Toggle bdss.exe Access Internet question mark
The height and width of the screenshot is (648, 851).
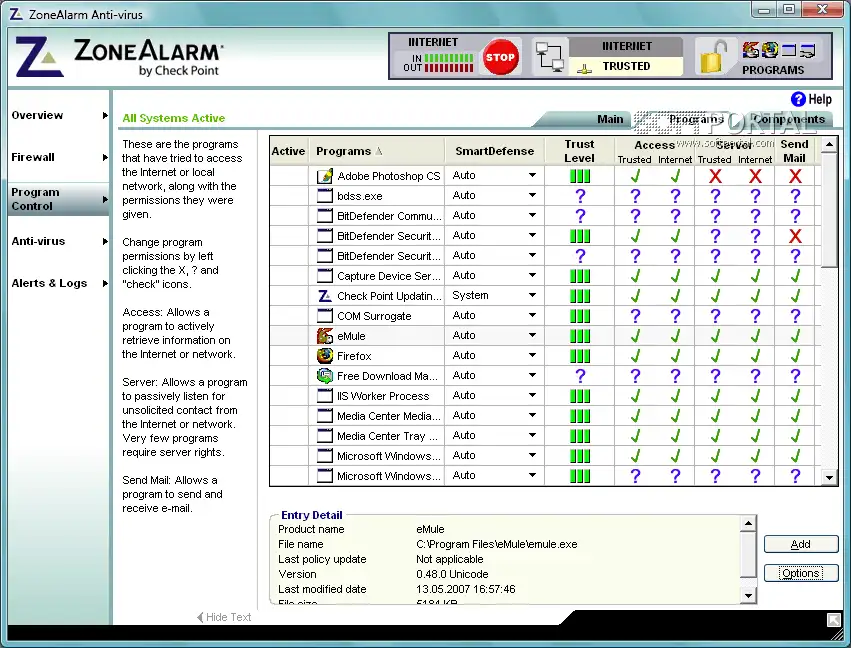[675, 196]
